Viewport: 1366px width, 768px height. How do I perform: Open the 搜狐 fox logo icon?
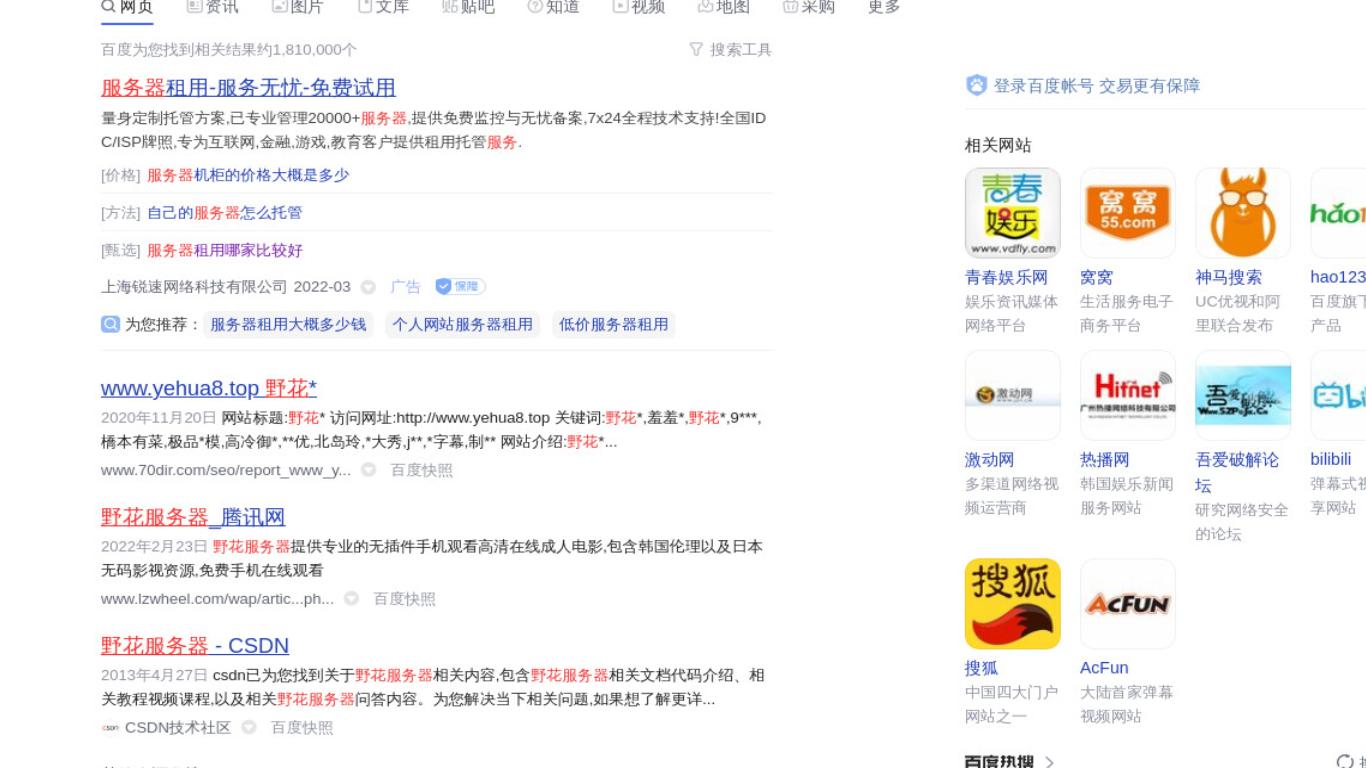coord(1012,604)
